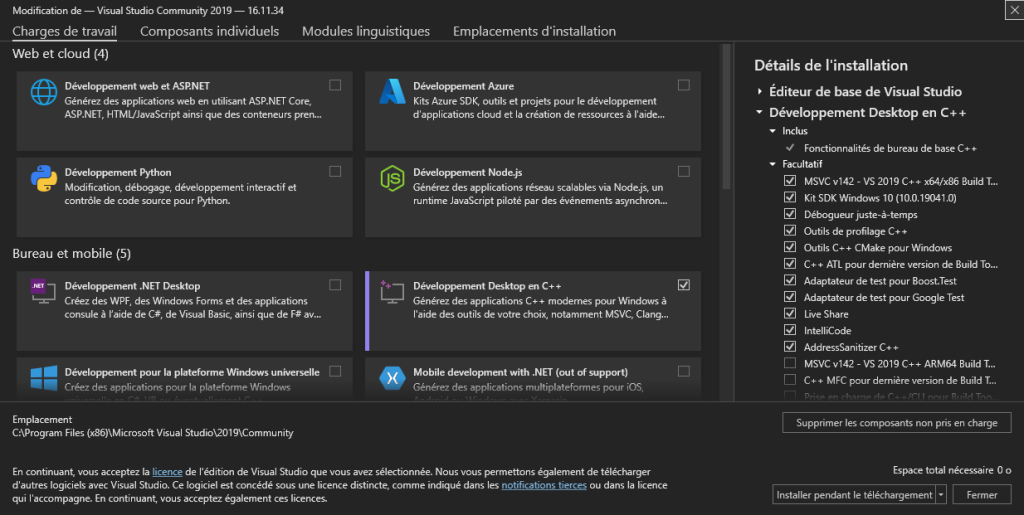The height and width of the screenshot is (515, 1024).
Task: Check the Développement Python workload box
Action: pyautogui.click(x=335, y=171)
